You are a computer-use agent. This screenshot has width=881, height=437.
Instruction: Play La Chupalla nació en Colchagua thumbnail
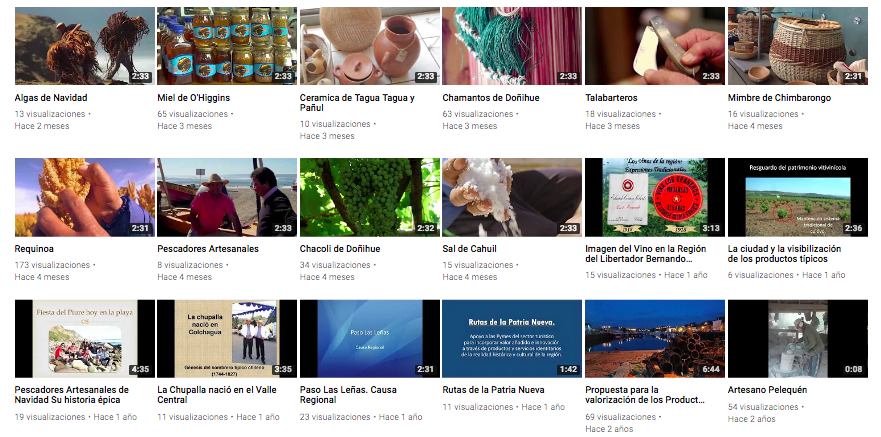[x=227, y=338]
